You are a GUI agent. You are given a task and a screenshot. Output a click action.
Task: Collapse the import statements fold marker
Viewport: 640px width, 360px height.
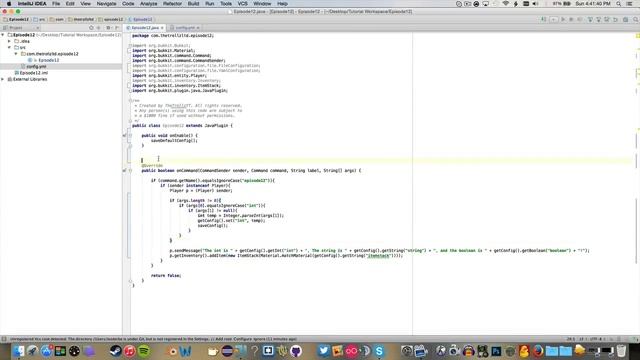130,45
